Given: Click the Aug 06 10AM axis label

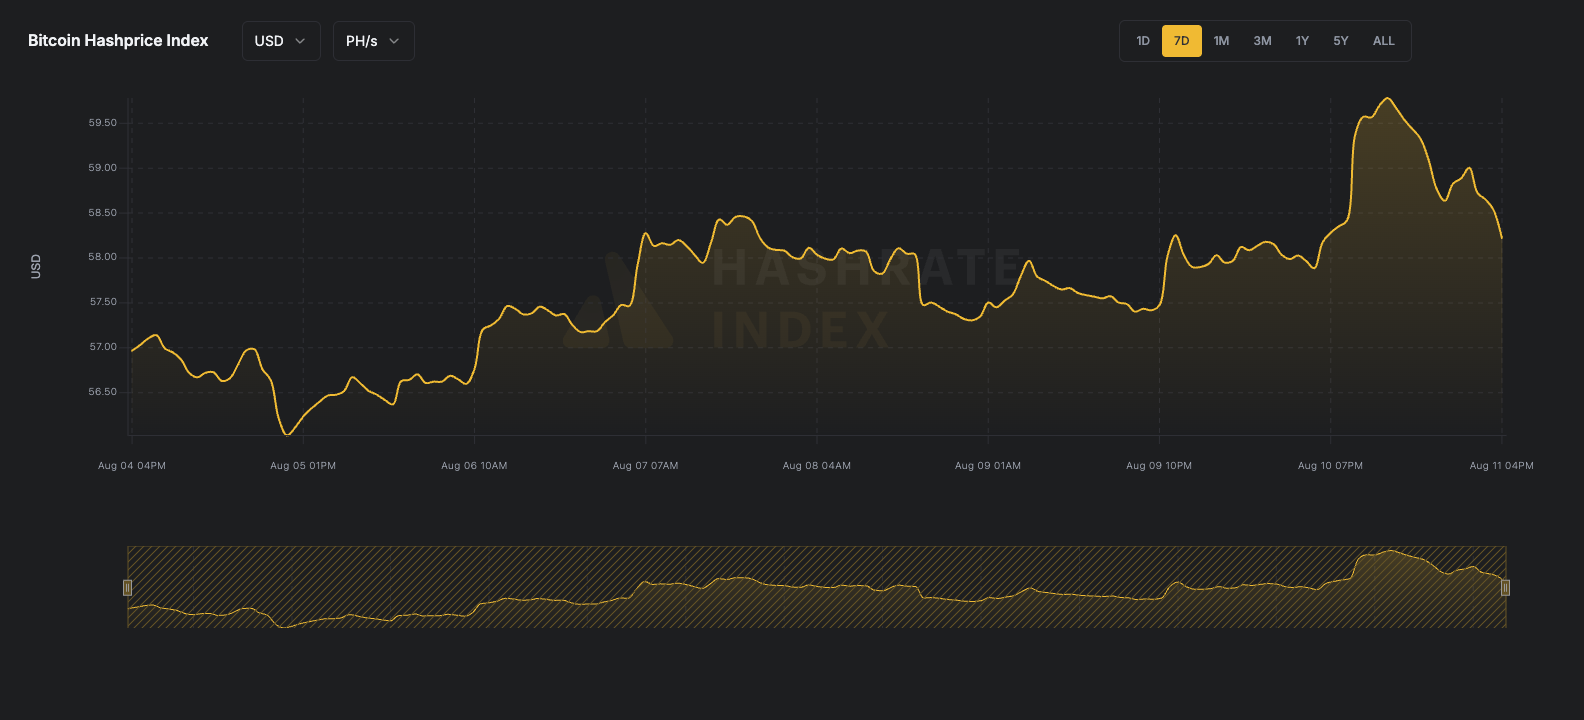Looking at the screenshot, I should pyautogui.click(x=474, y=466).
